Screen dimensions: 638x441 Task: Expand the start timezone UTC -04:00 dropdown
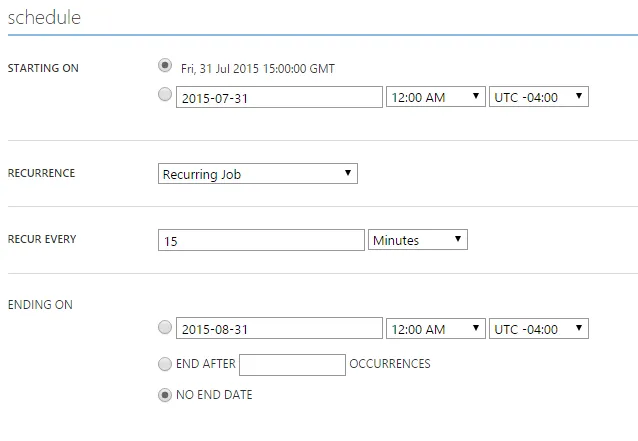click(539, 97)
